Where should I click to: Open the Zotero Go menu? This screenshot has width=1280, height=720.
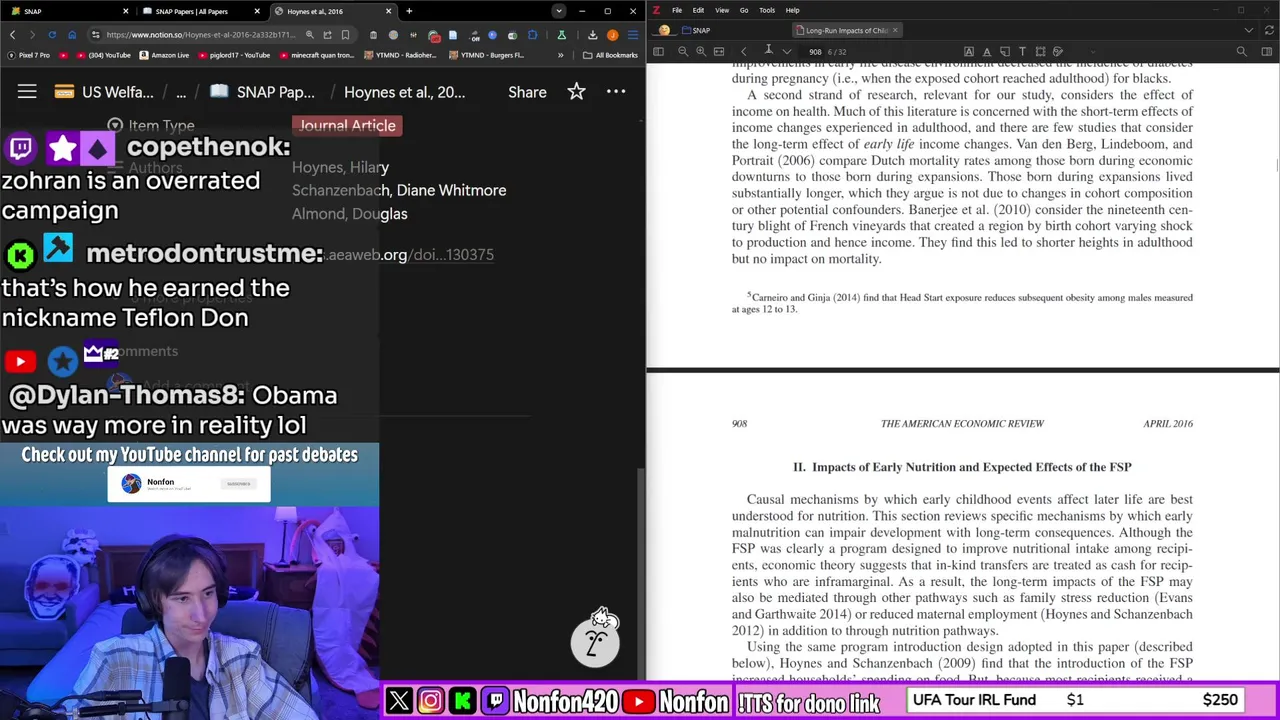pos(744,10)
